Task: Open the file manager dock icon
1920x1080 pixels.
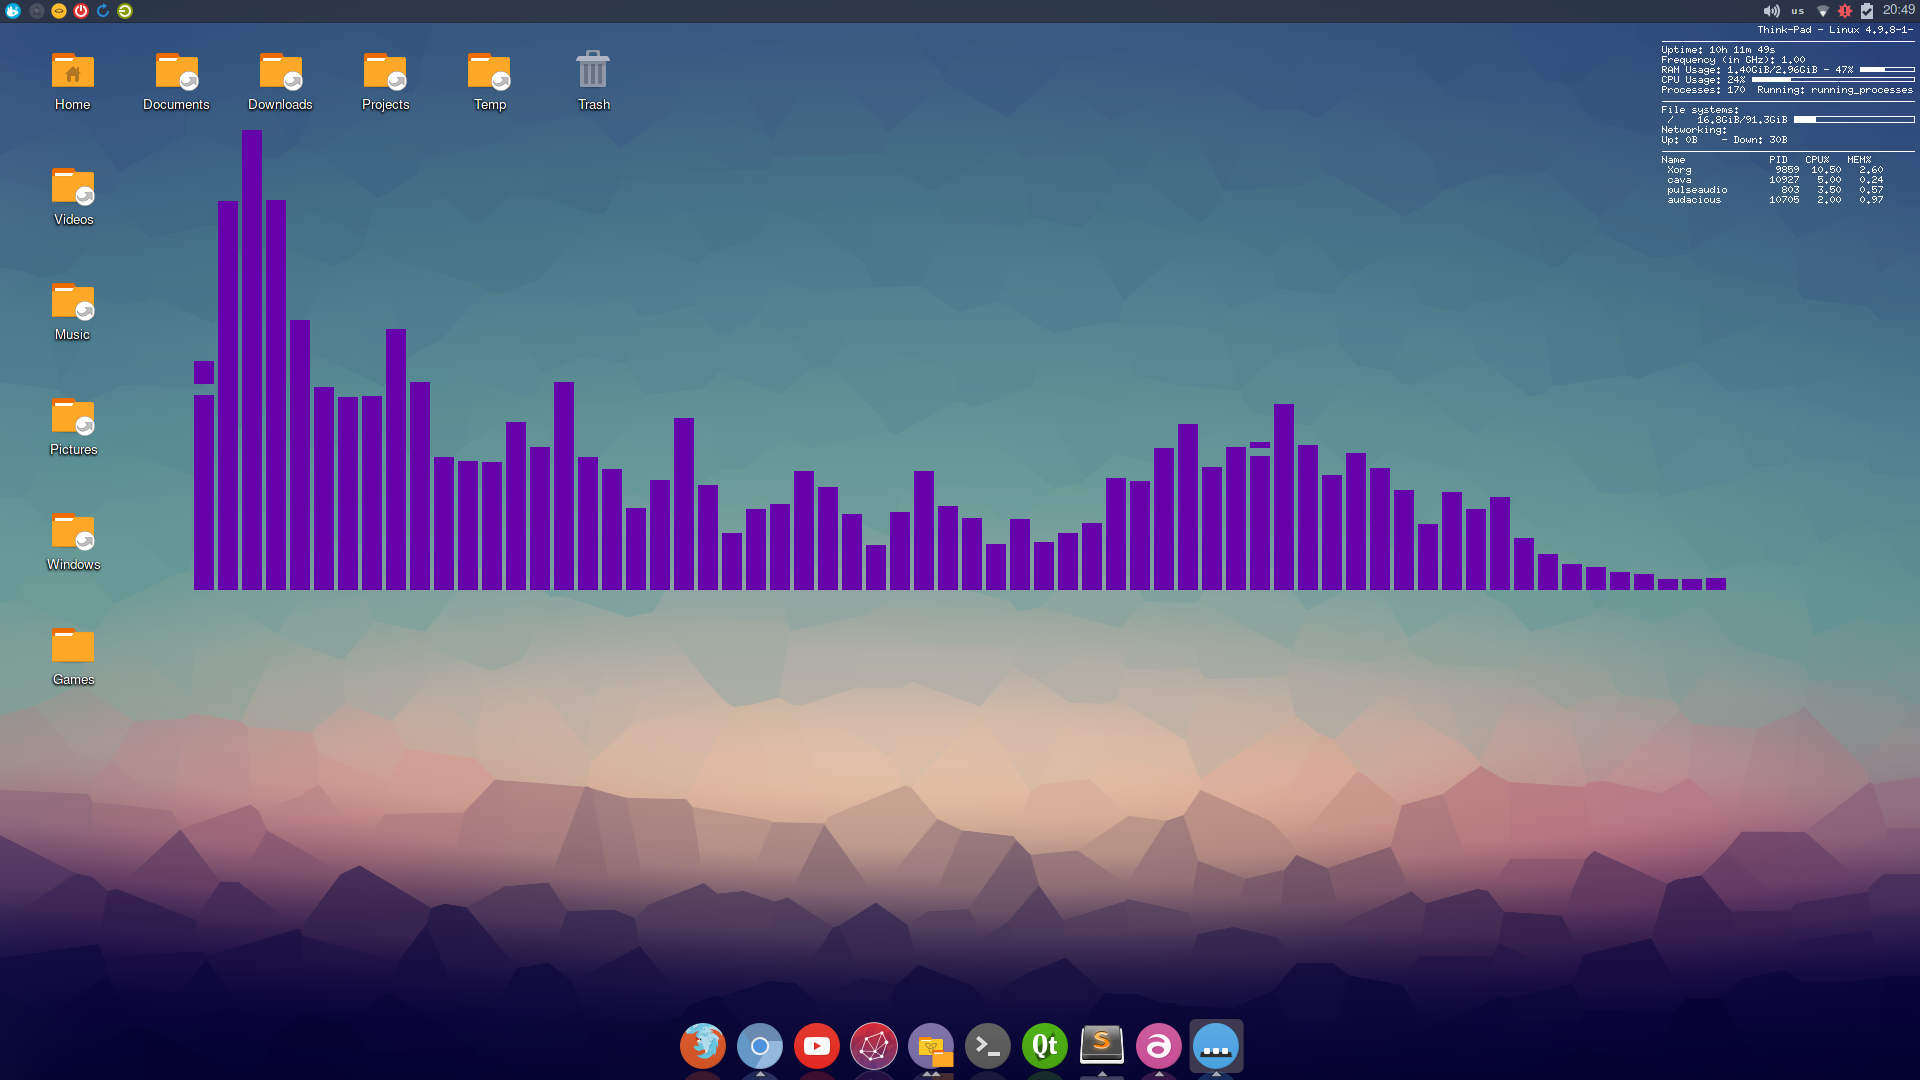Action: [931, 1046]
